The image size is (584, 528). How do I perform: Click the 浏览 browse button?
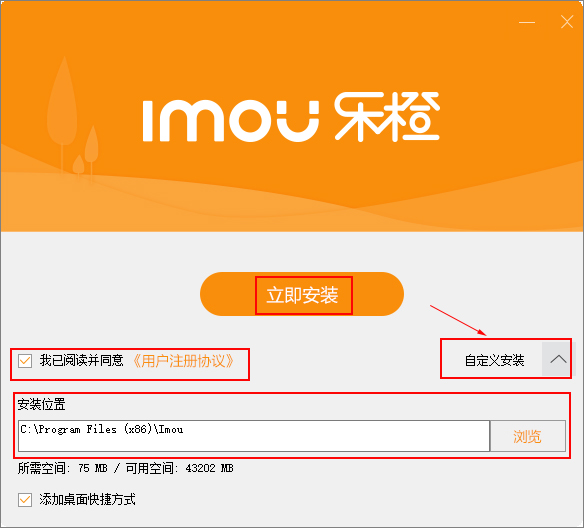pyautogui.click(x=528, y=436)
